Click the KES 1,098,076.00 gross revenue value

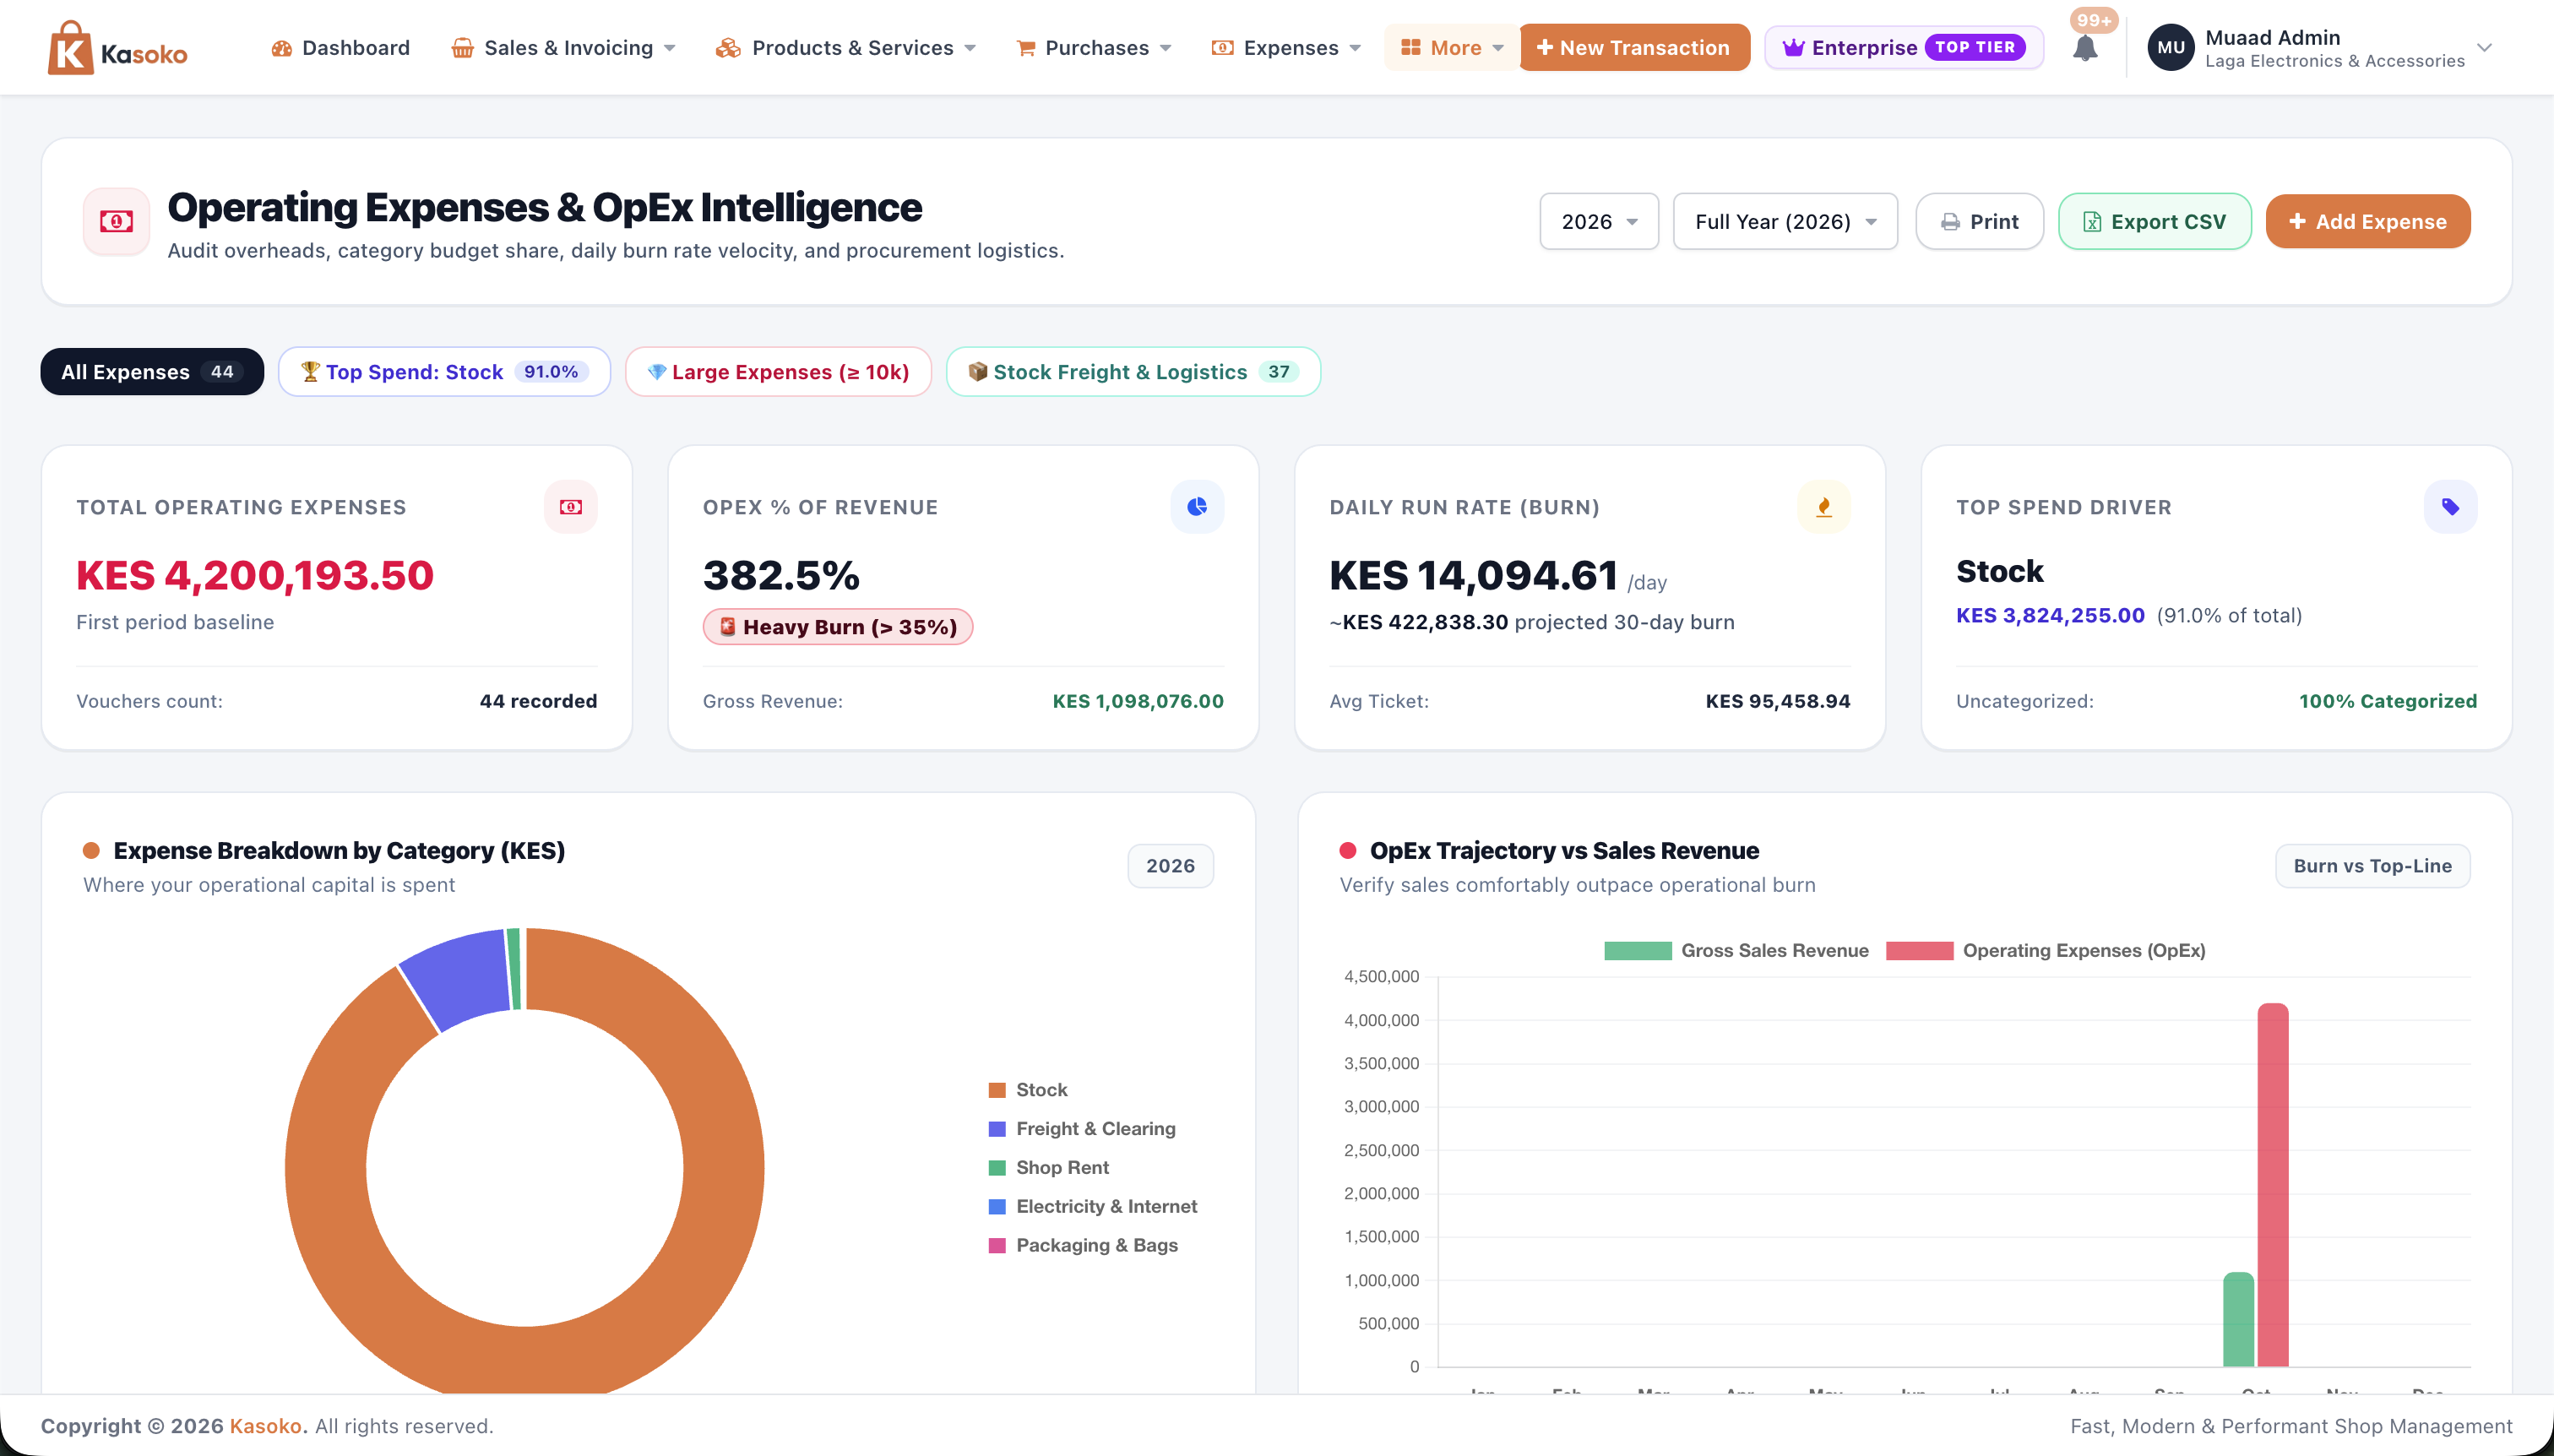1138,701
